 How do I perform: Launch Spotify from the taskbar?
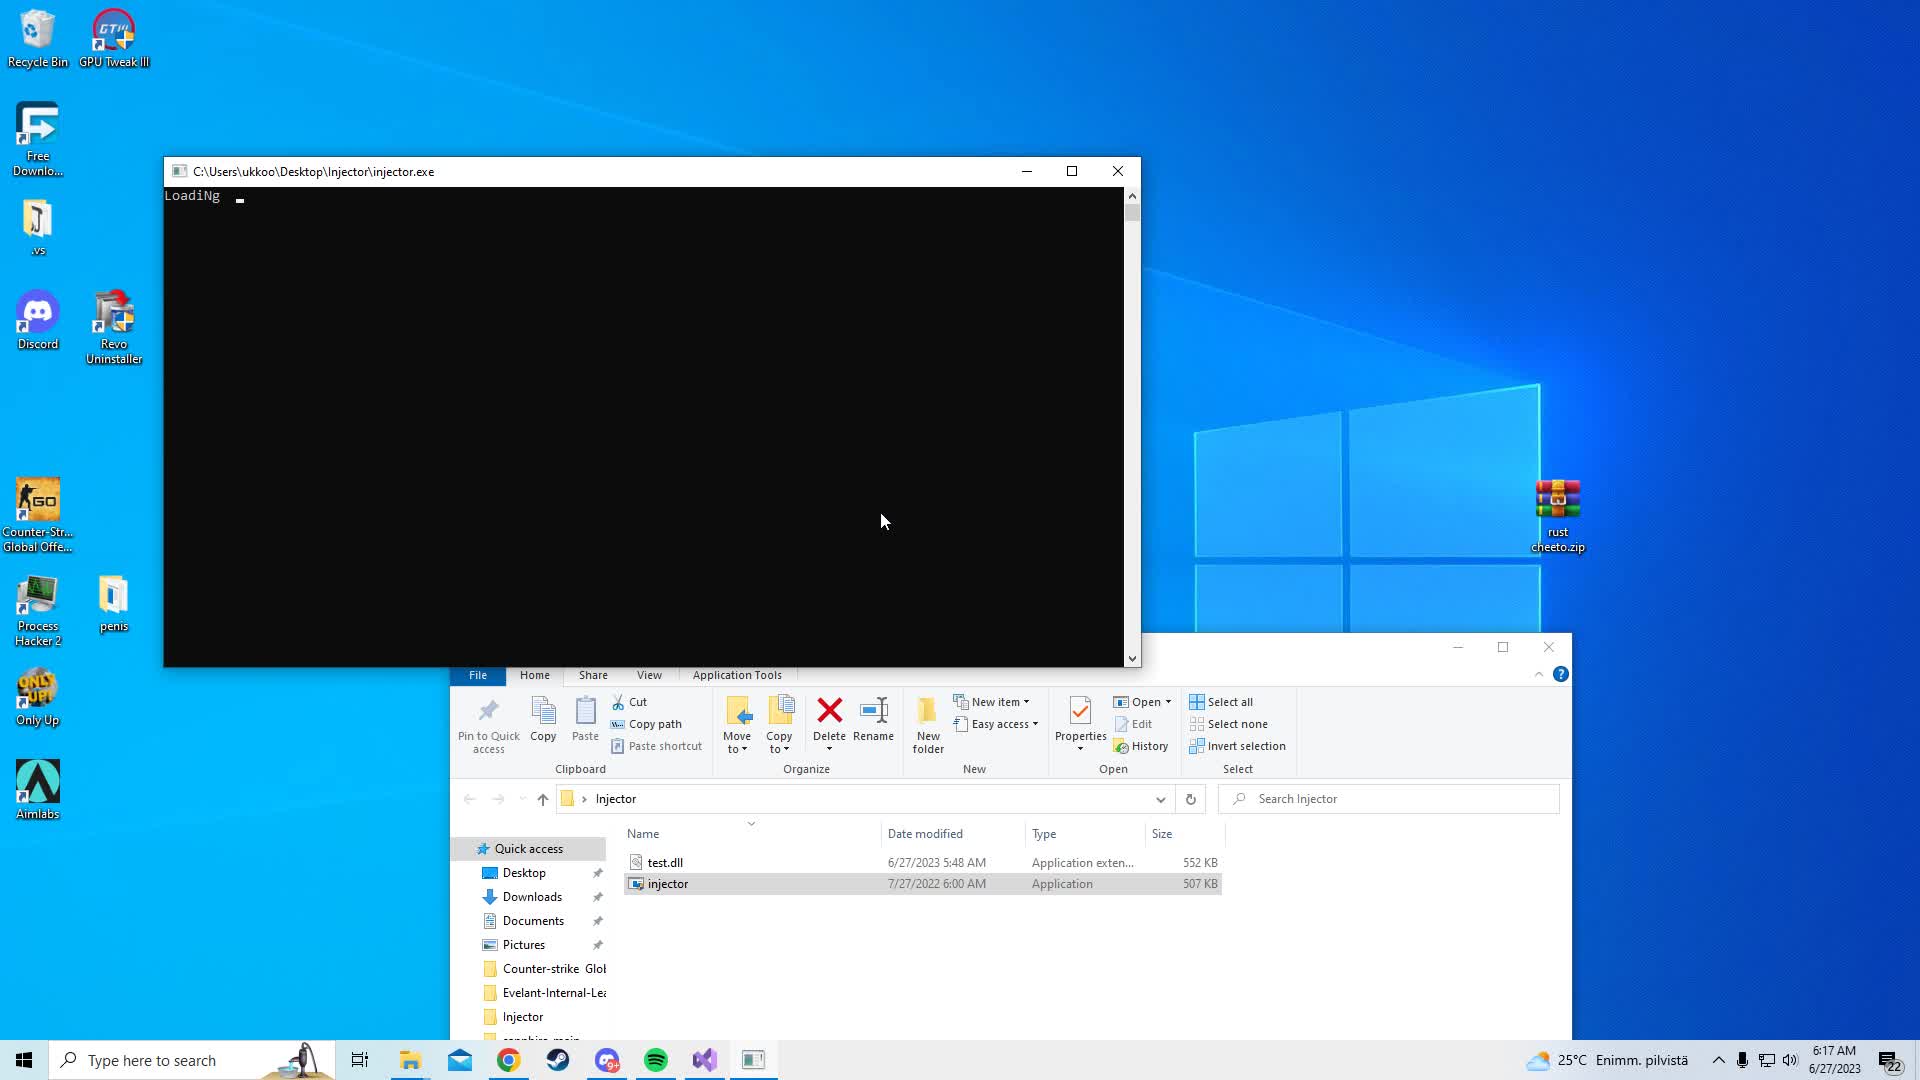tap(656, 1059)
